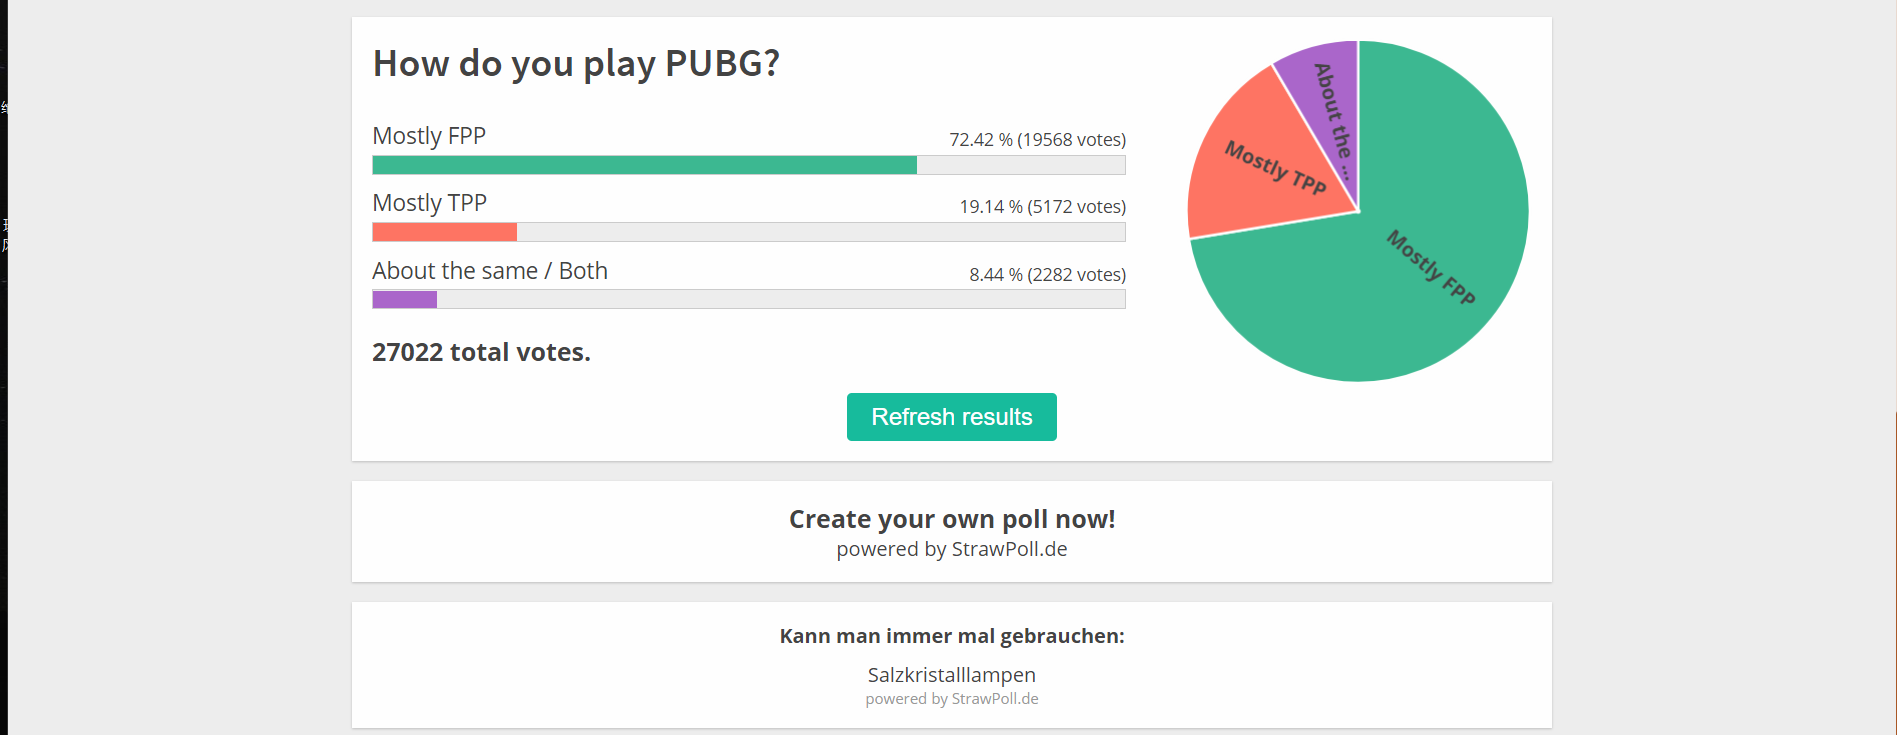Select the "About the same / Both" label
This screenshot has height=735, width=1897.
[x=490, y=270]
